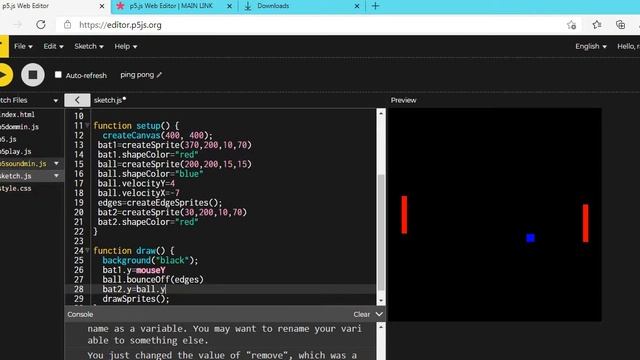Expand the Sketch Files options arrow

(56, 100)
